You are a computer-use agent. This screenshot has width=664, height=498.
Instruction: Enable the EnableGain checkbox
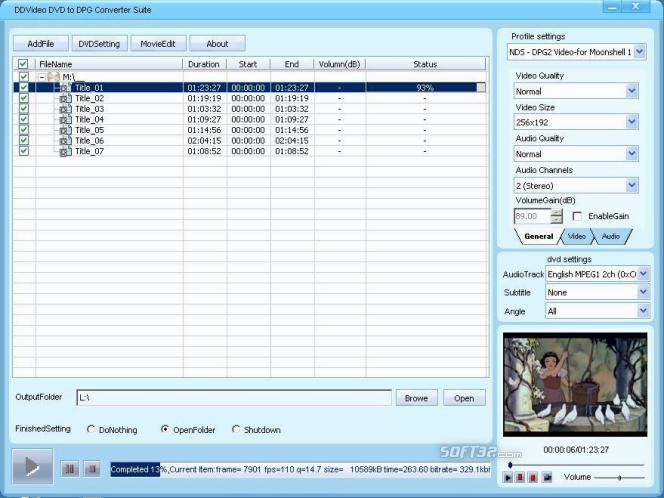(x=577, y=216)
